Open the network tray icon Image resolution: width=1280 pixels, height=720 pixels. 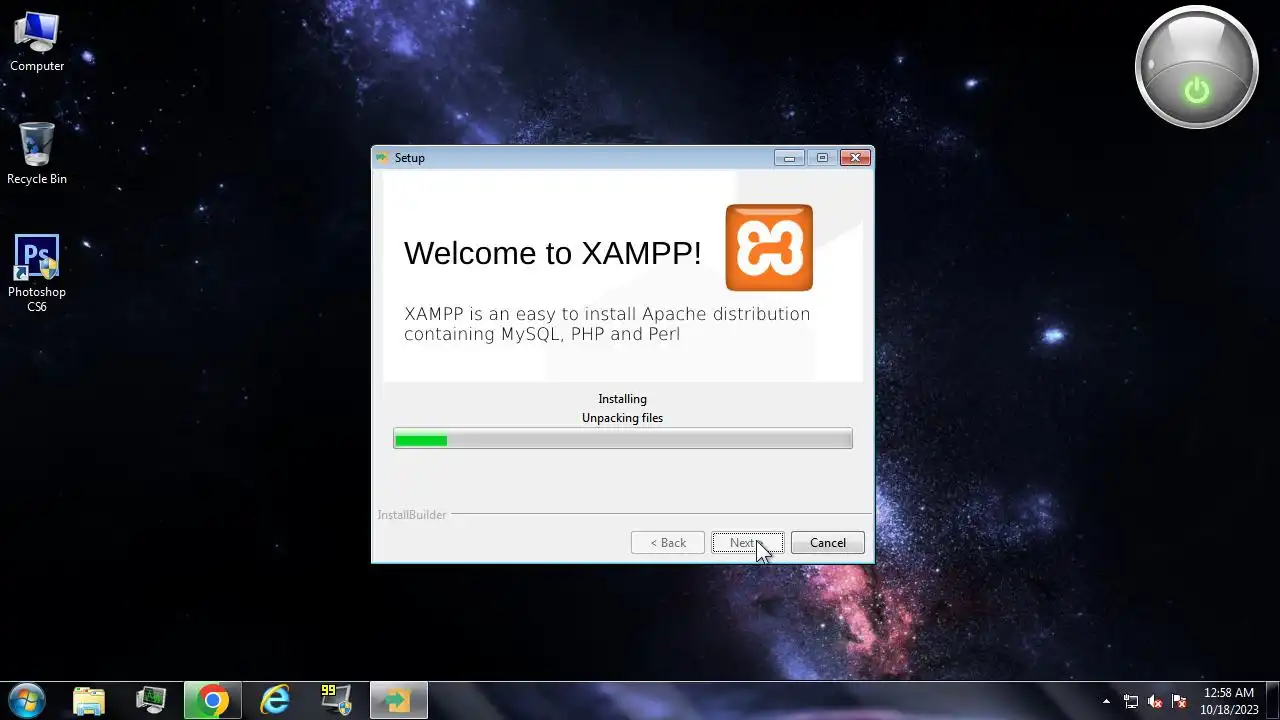[1131, 701]
